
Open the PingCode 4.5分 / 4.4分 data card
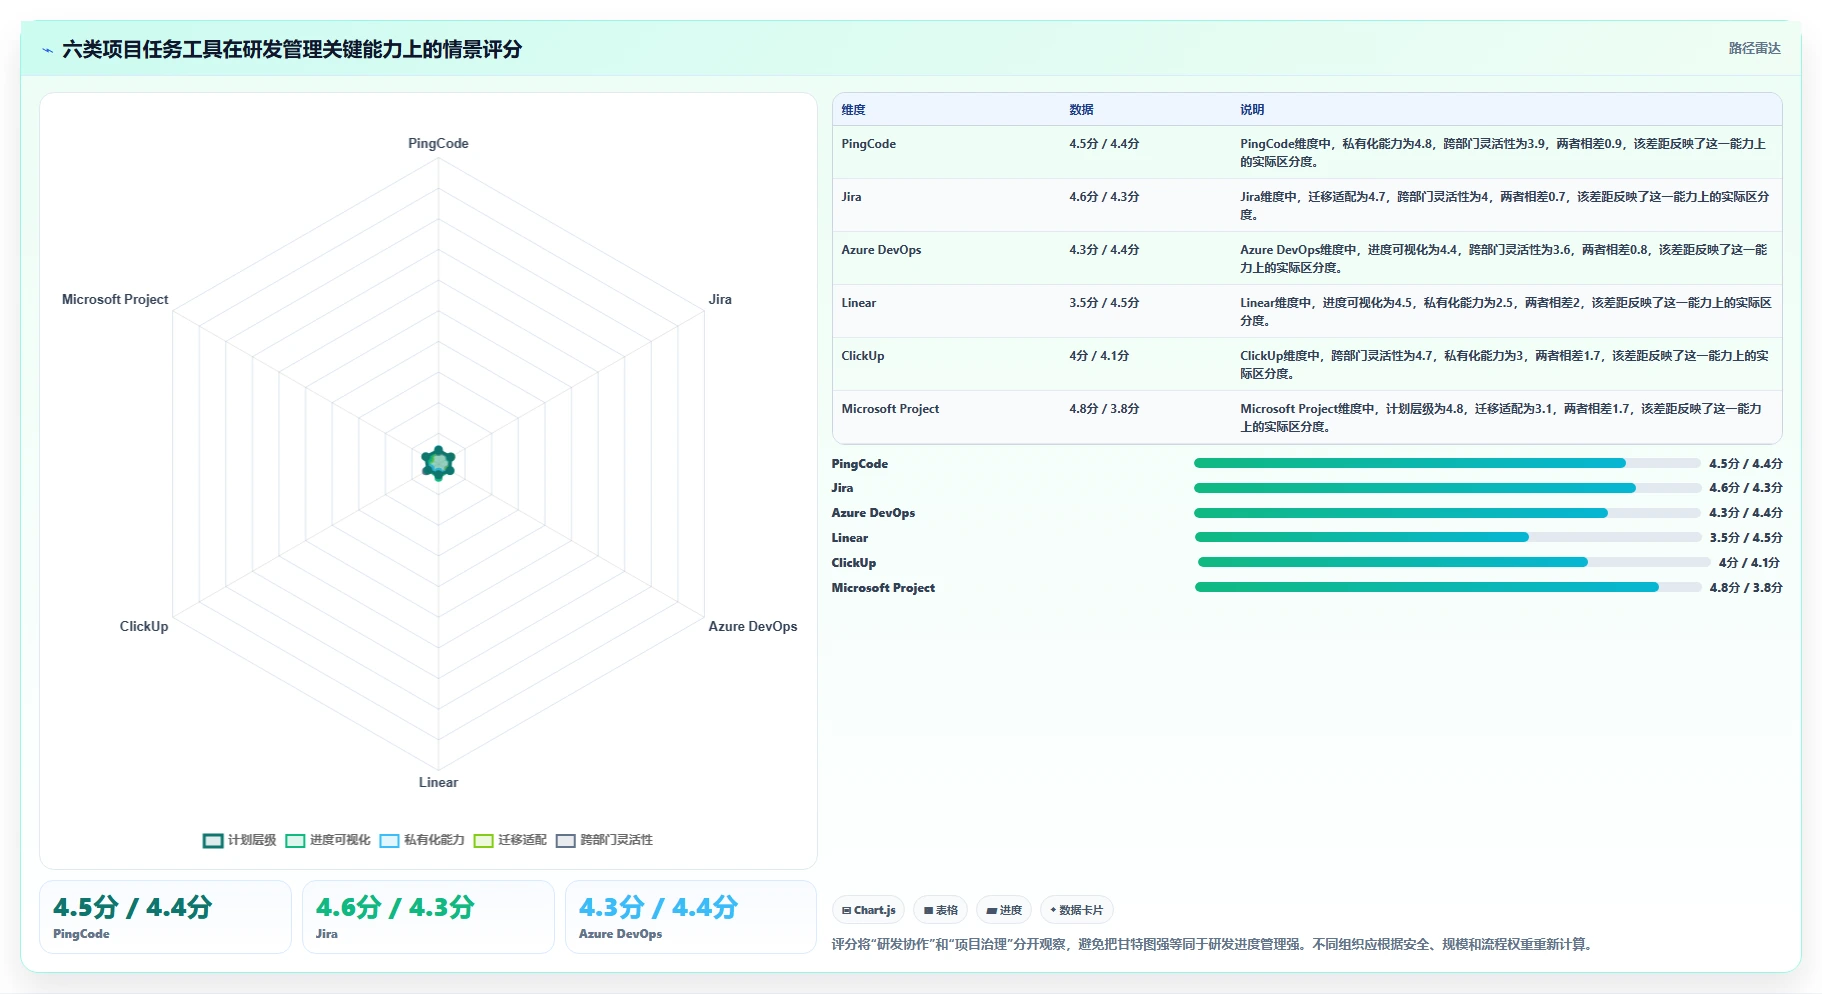[165, 917]
